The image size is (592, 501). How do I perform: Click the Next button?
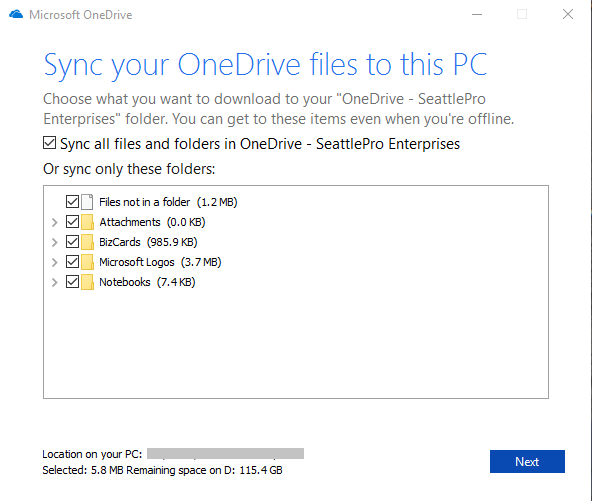coord(527,461)
